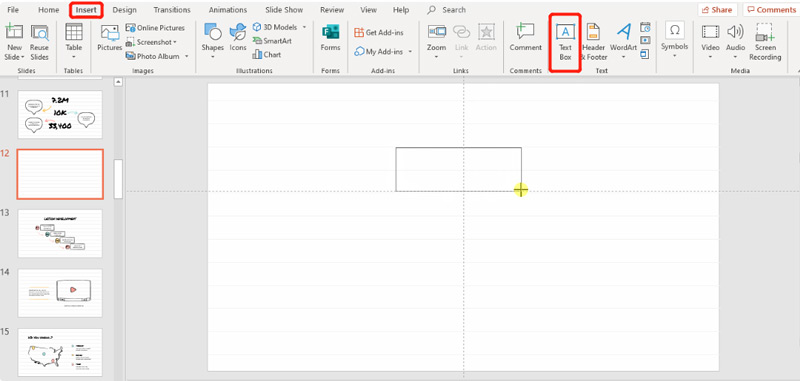Insert a Chart
This screenshot has height=381, width=800.
tap(266, 55)
